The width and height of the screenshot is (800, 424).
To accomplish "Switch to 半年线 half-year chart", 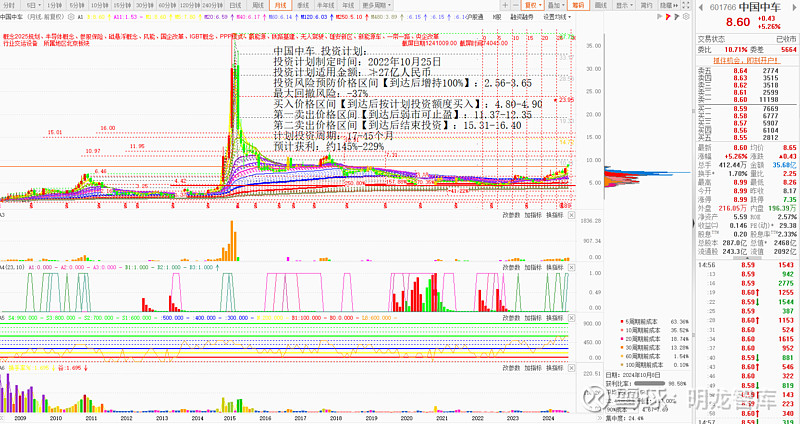I will tap(326, 5).
